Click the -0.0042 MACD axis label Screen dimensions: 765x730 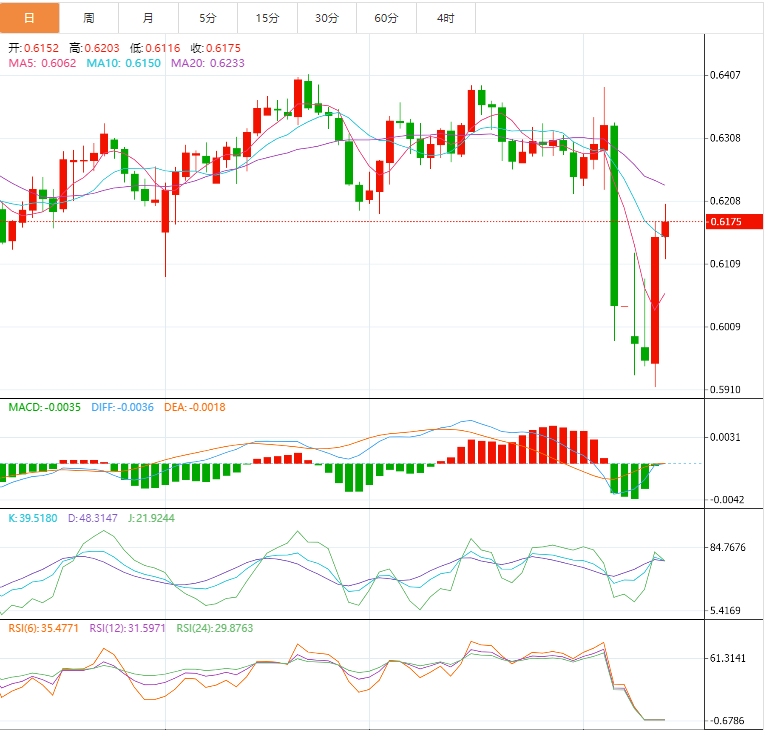(726, 500)
